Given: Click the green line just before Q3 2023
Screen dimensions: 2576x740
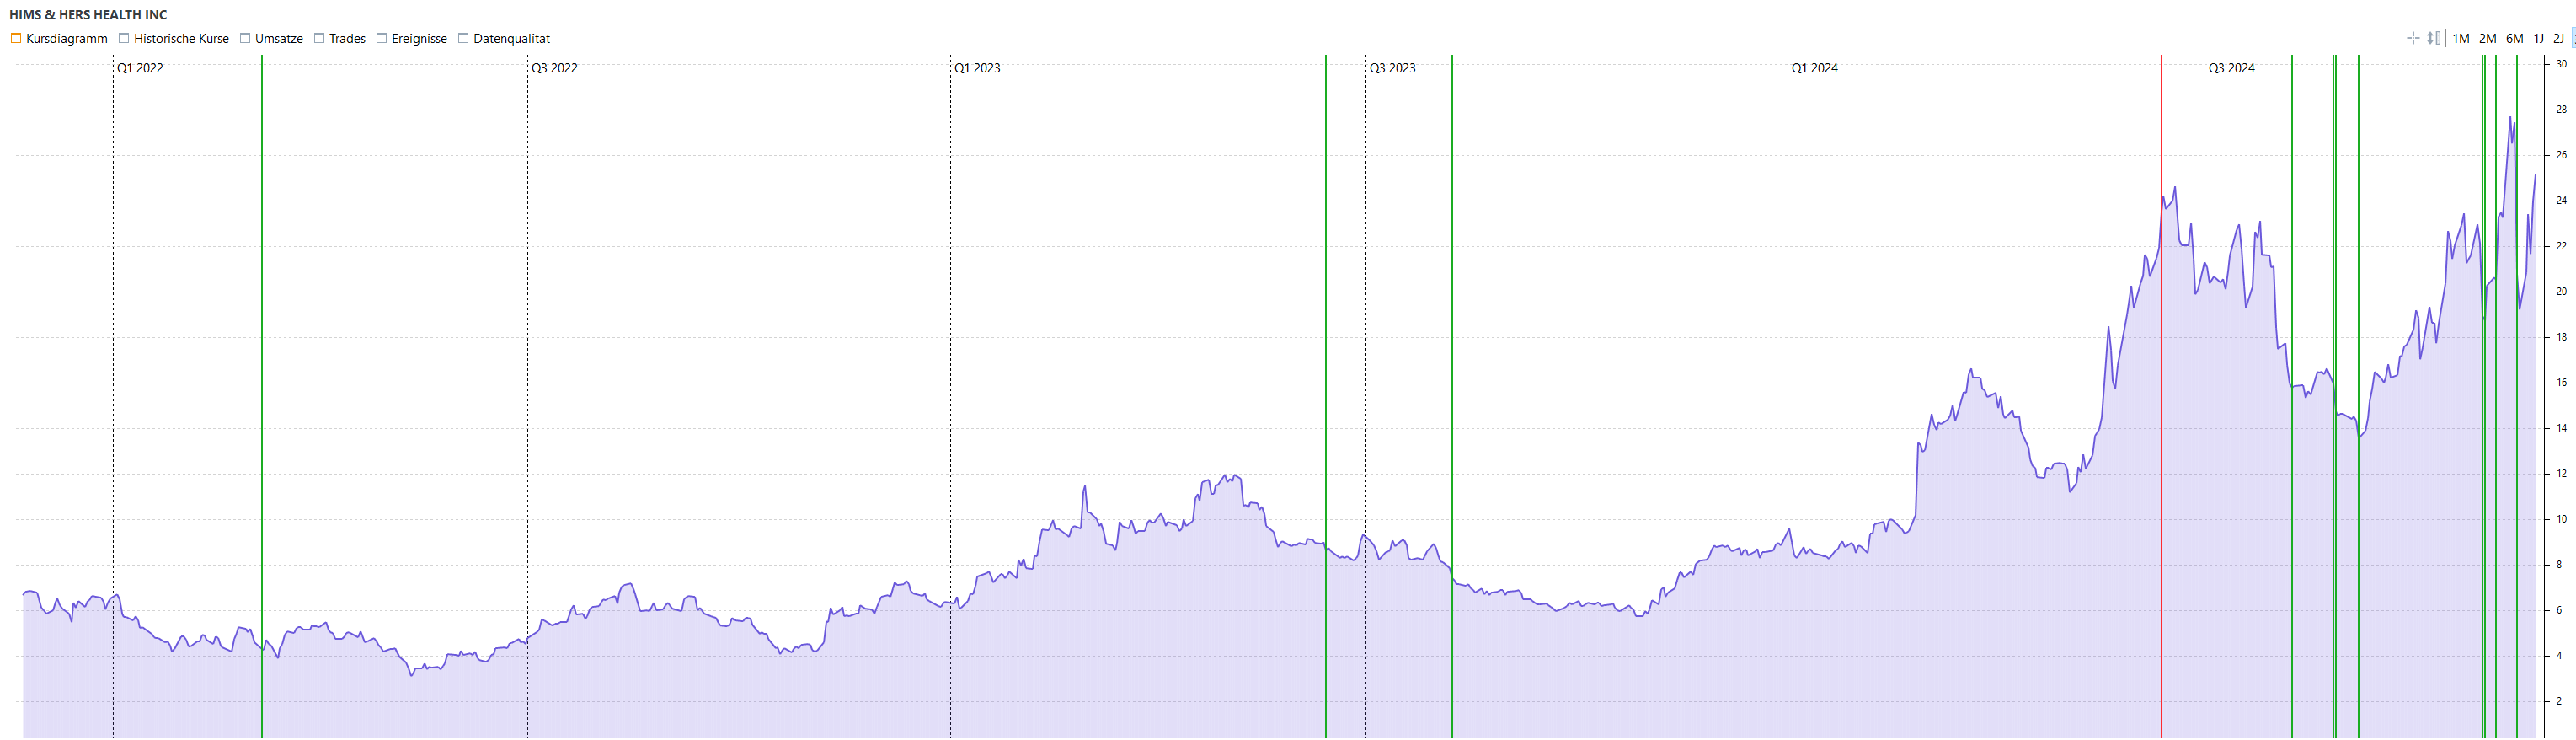Looking at the screenshot, I should (x=1326, y=397).
